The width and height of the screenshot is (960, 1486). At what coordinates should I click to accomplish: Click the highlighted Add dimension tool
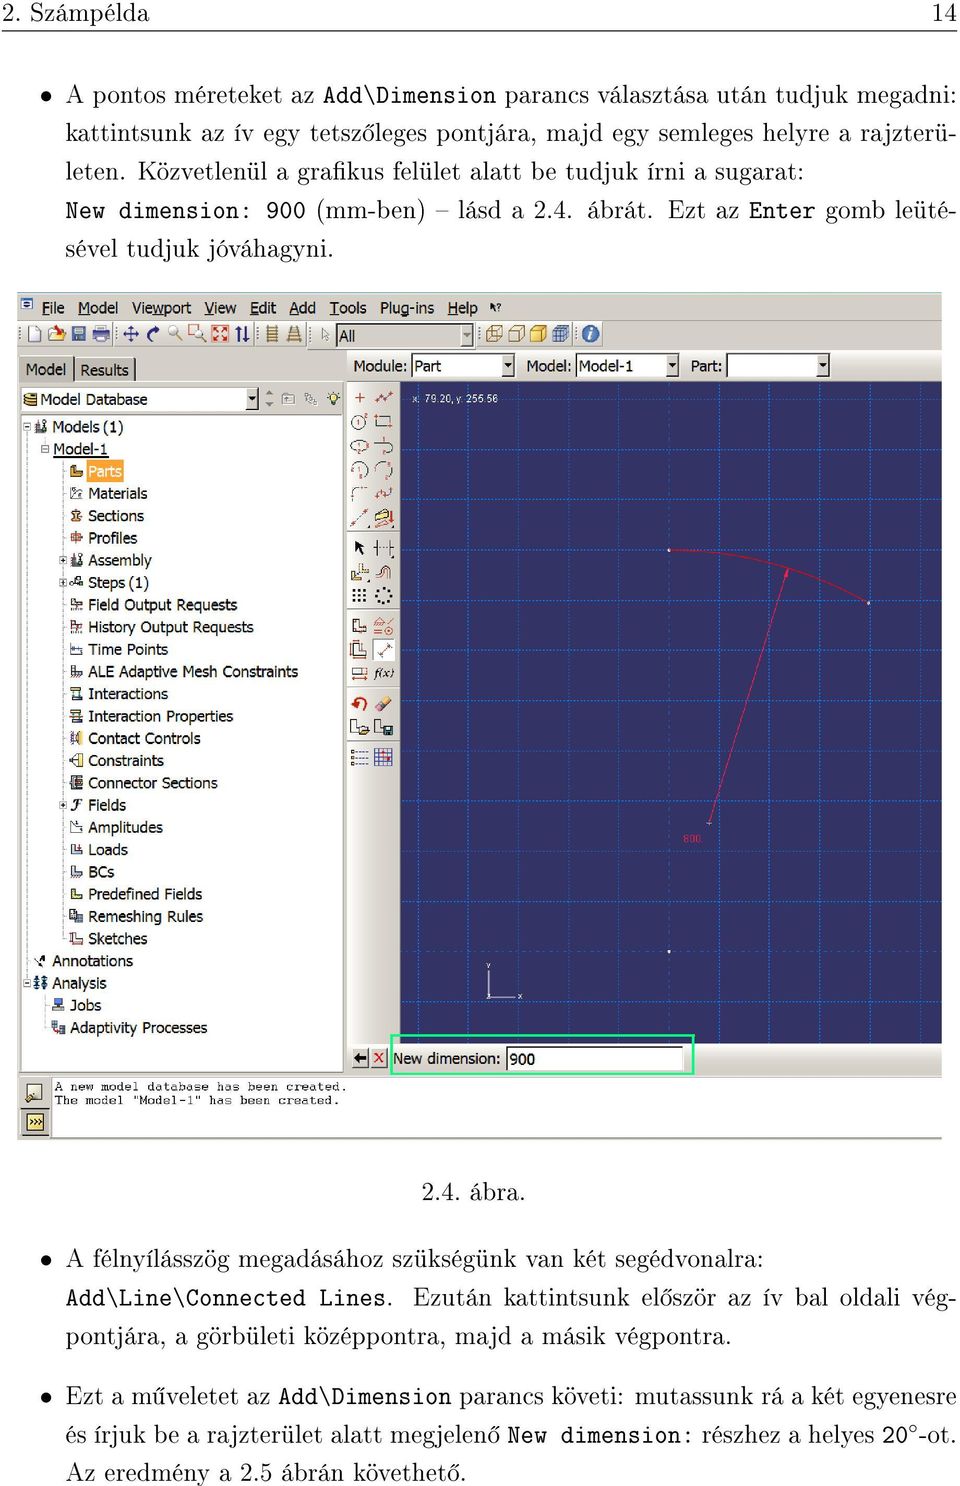384,650
